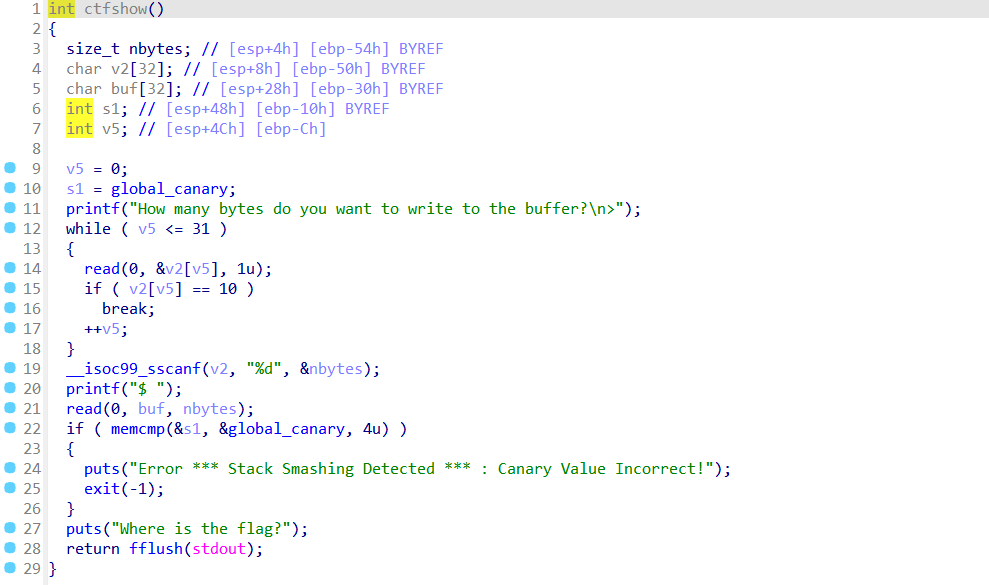The height and width of the screenshot is (585, 989).
Task: Click the blue marker beside line 19
Action: (10, 368)
